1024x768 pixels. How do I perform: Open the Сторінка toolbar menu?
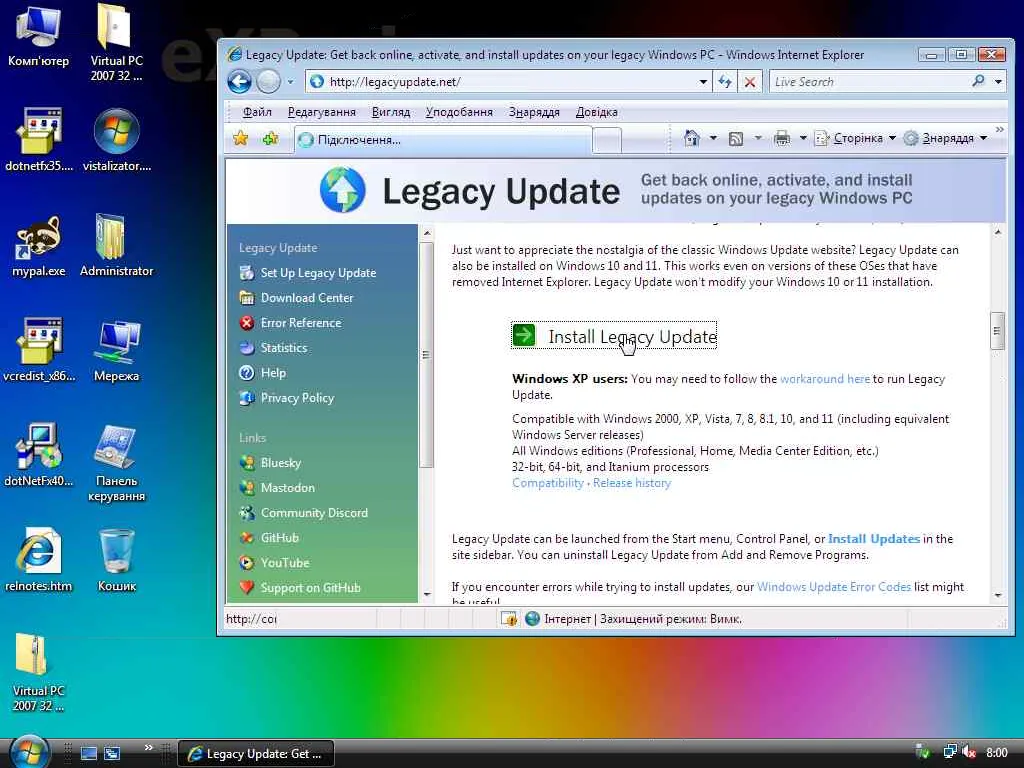click(x=855, y=138)
